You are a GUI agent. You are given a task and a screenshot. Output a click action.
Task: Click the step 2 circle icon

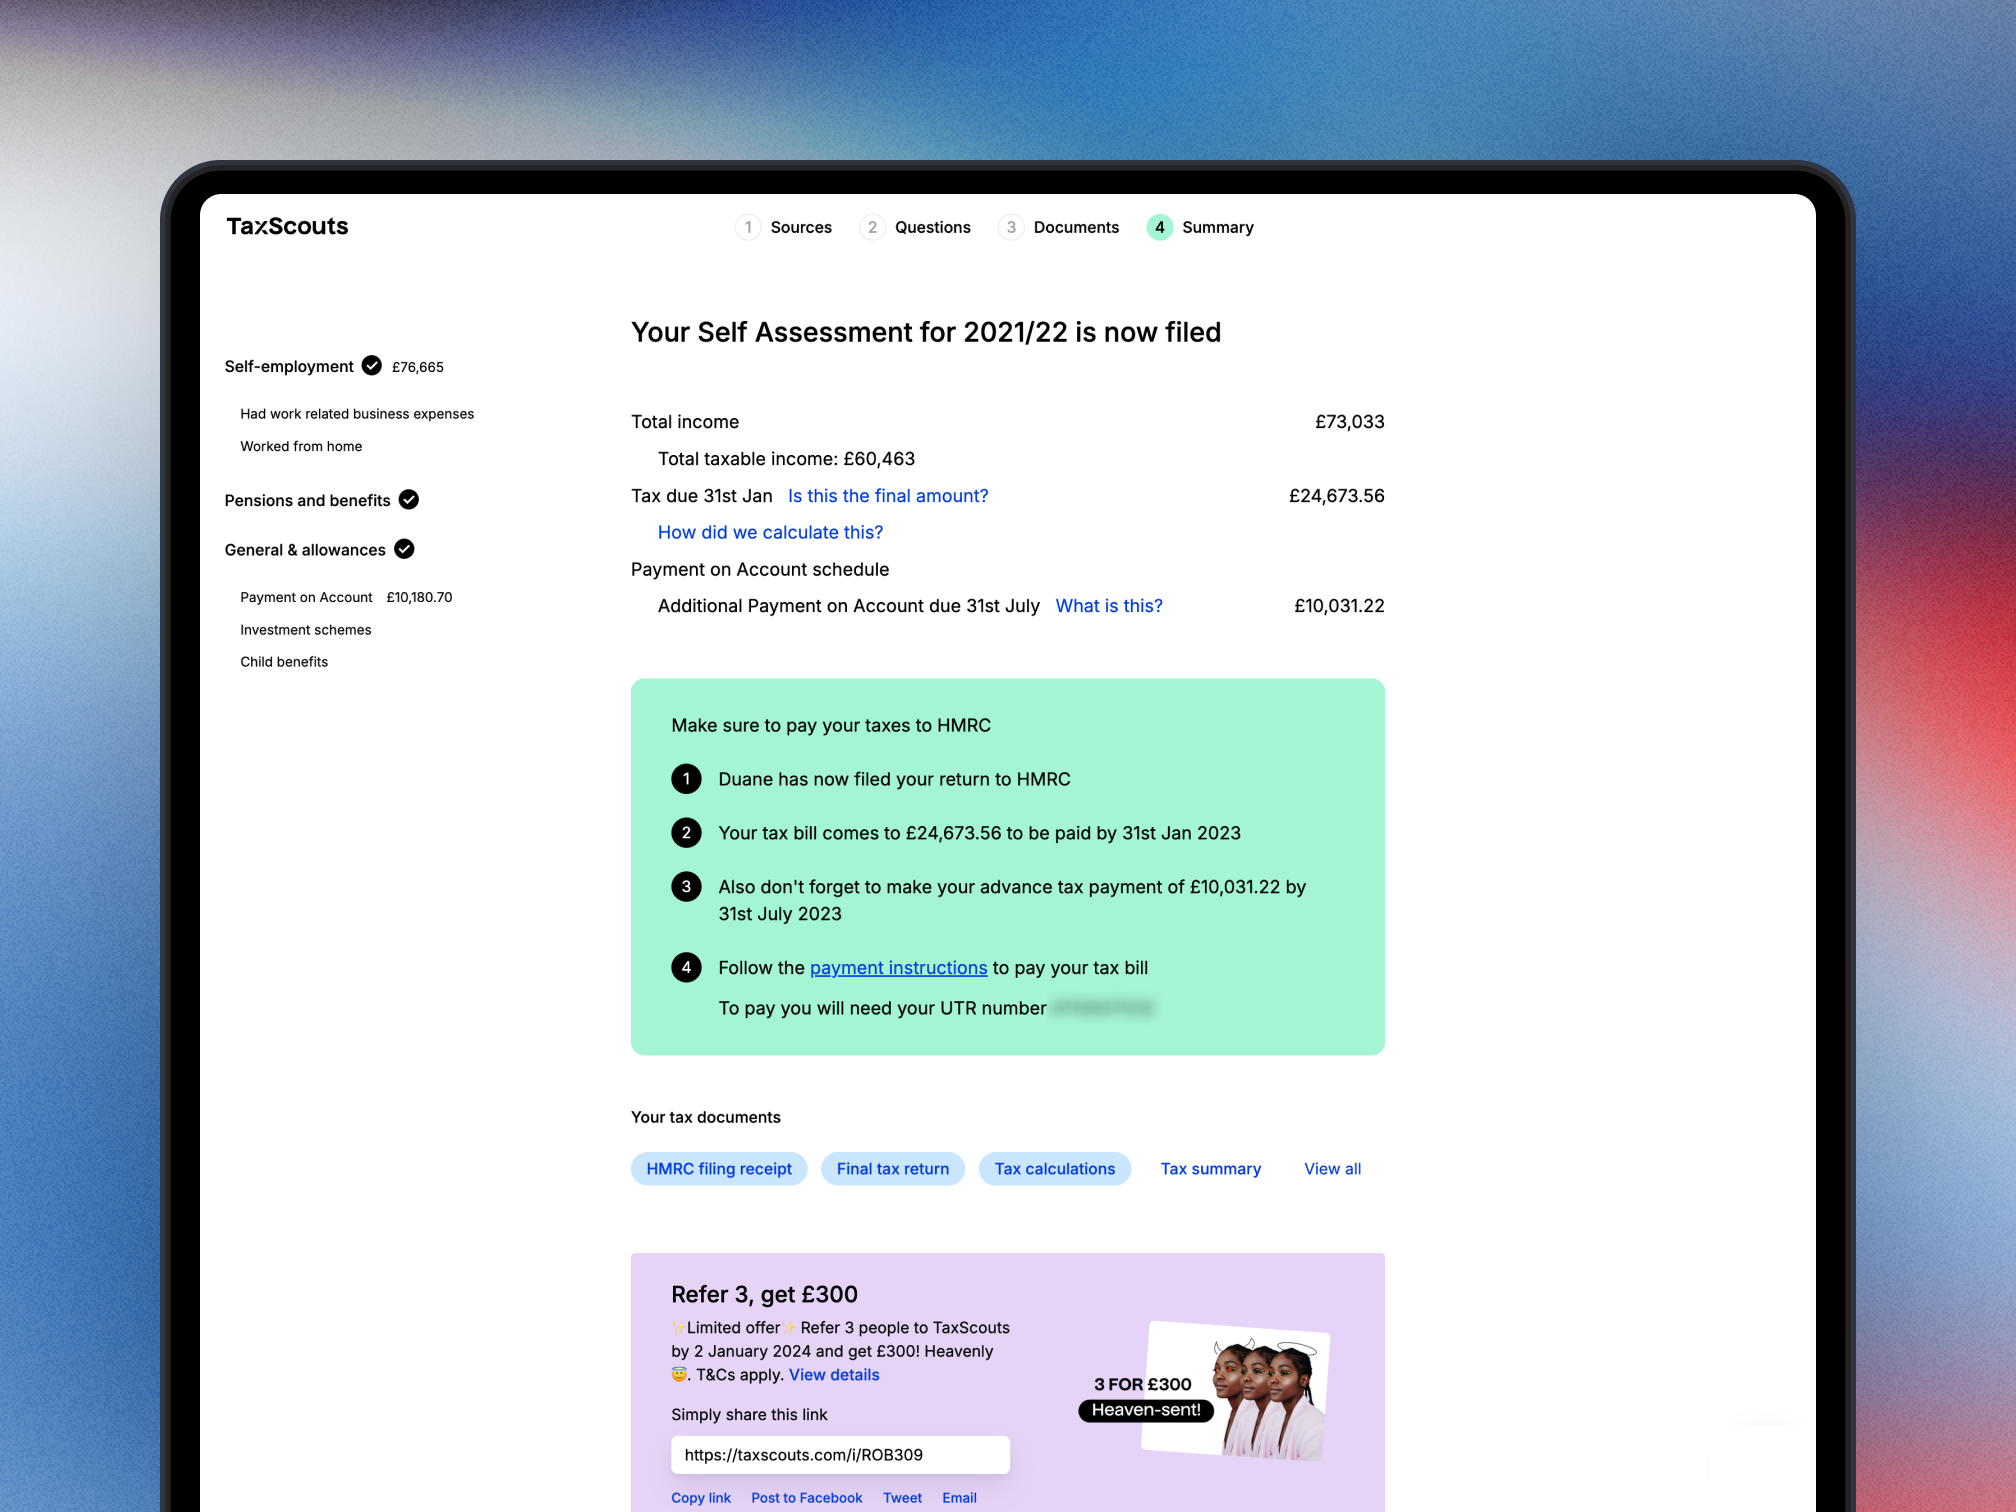coord(872,227)
